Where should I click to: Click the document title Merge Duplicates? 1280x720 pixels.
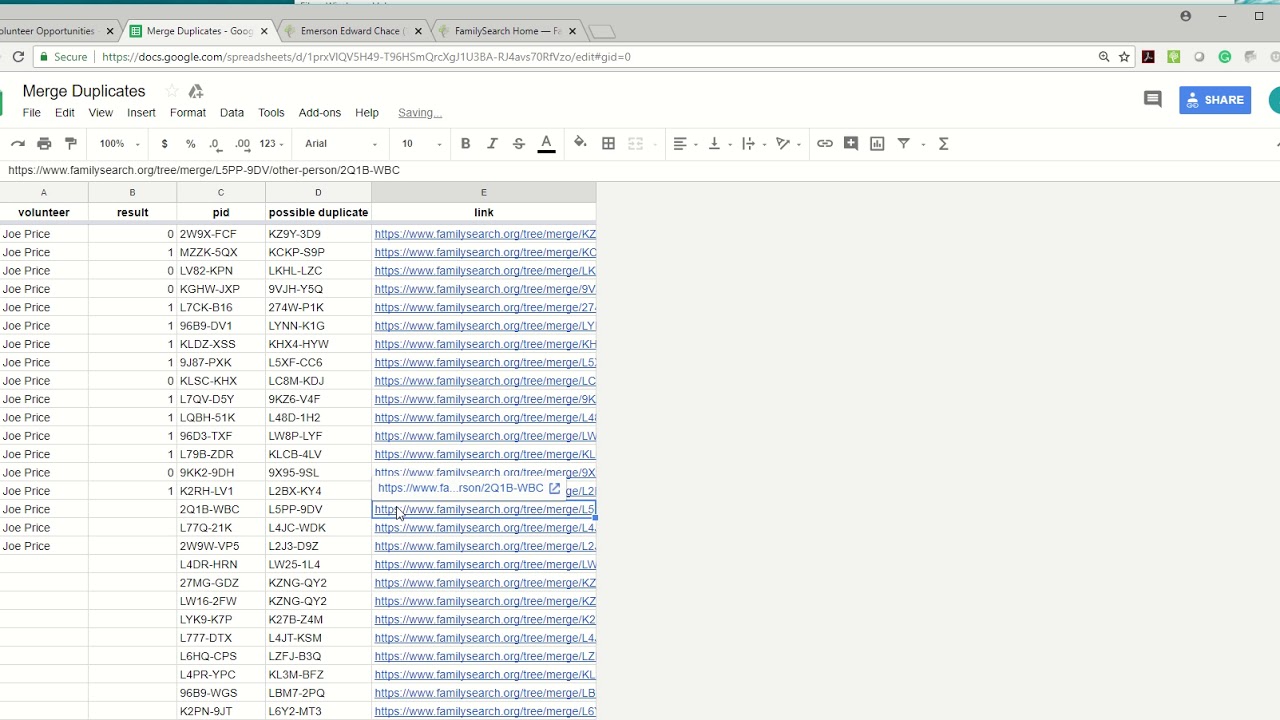[84, 91]
